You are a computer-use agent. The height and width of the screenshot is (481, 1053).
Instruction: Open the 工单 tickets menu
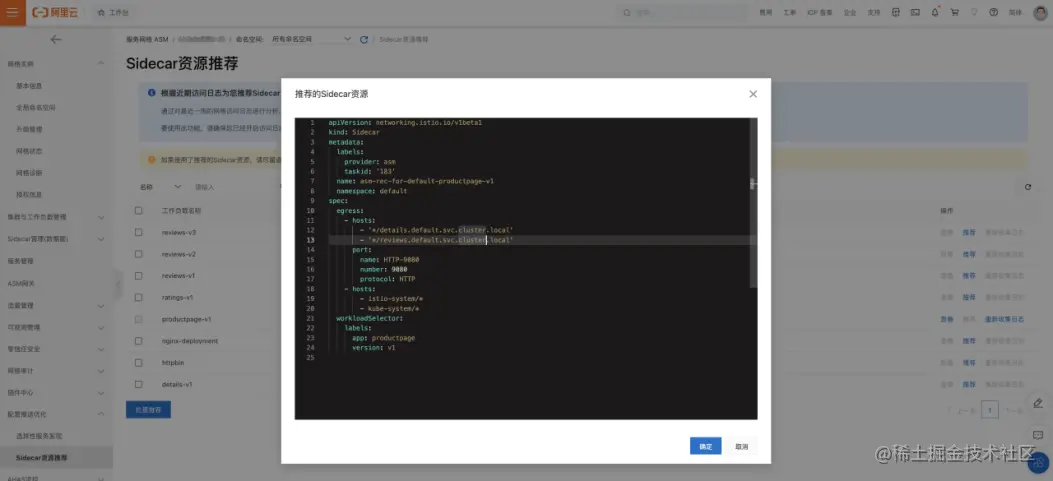coord(790,13)
